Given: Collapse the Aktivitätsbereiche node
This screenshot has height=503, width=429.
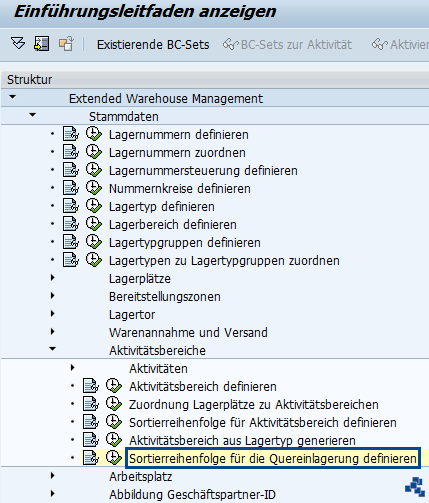Looking at the screenshot, I should [x=52, y=349].
